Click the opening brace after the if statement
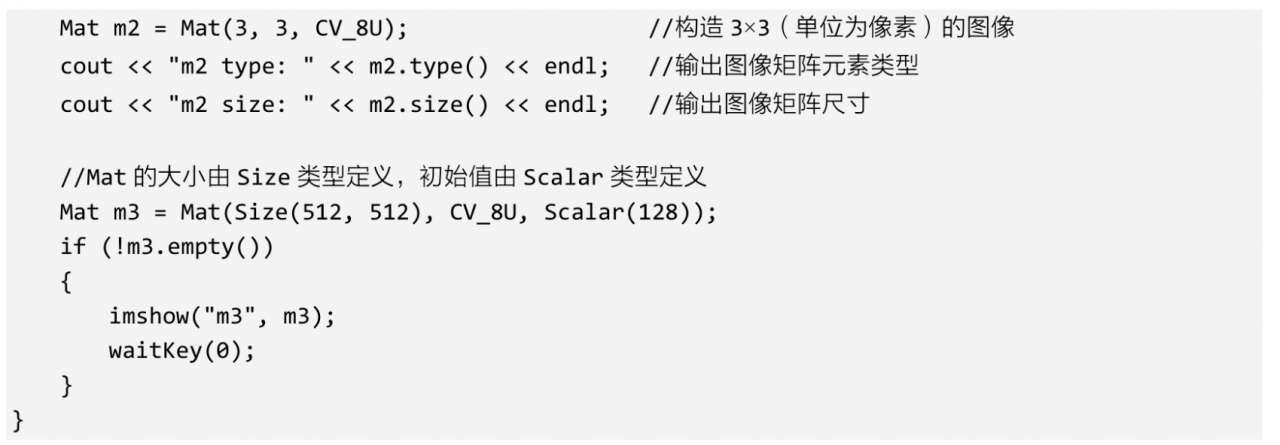Image resolution: width=1280 pixels, height=445 pixels. 65,283
